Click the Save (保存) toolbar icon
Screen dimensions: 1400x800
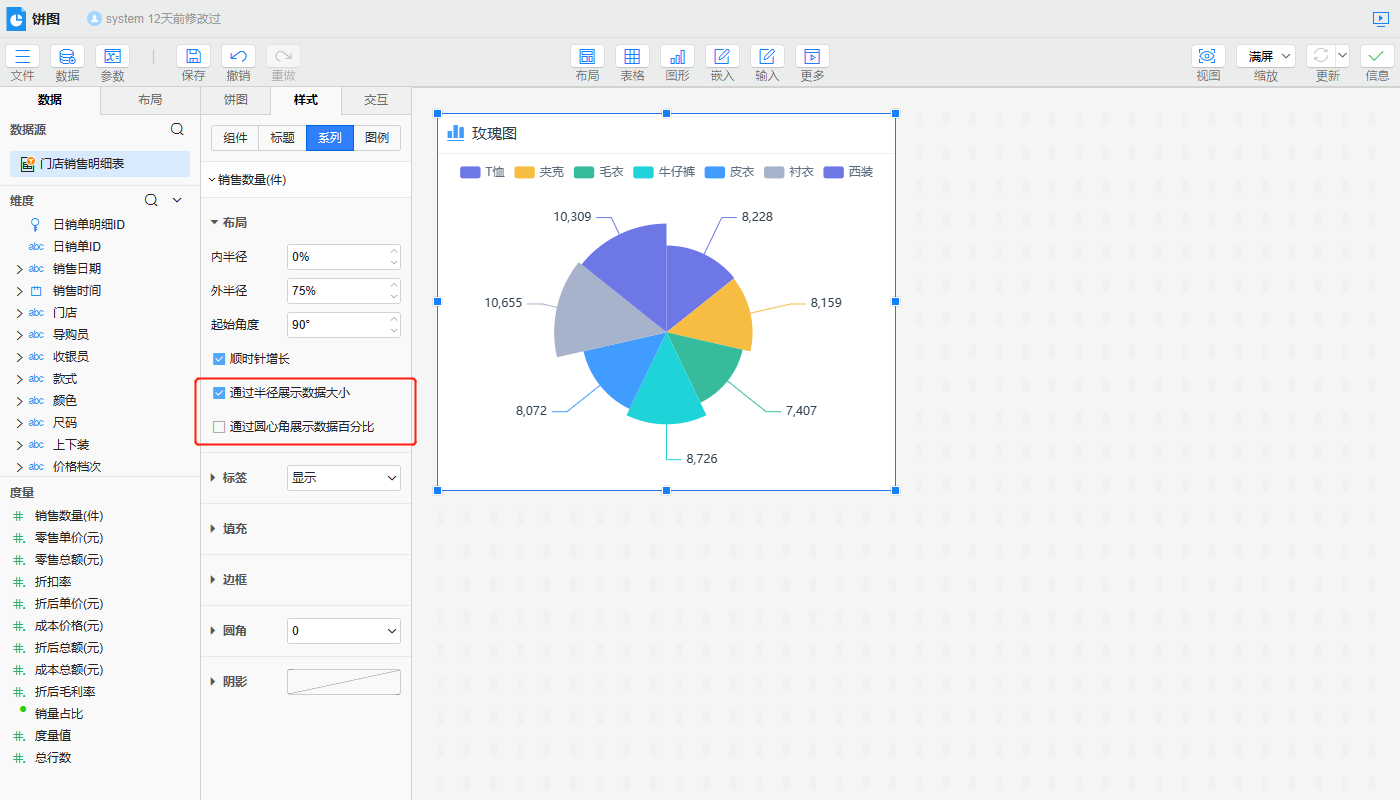193,57
